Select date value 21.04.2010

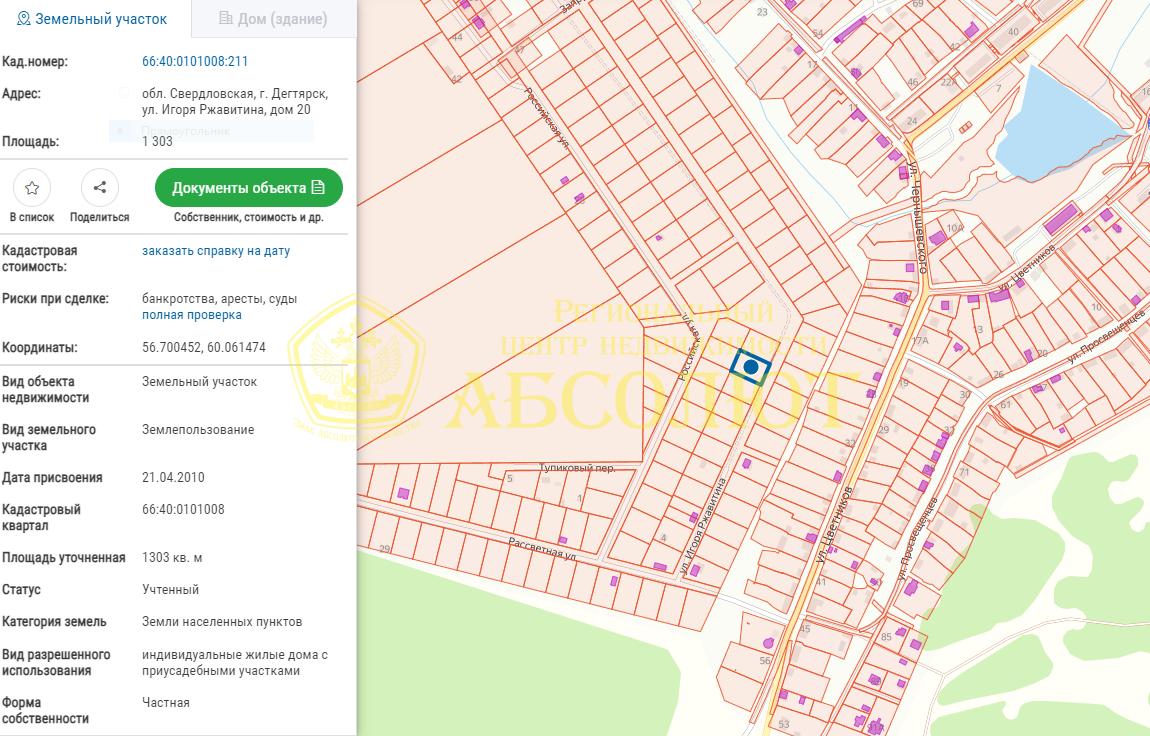[x=173, y=477]
